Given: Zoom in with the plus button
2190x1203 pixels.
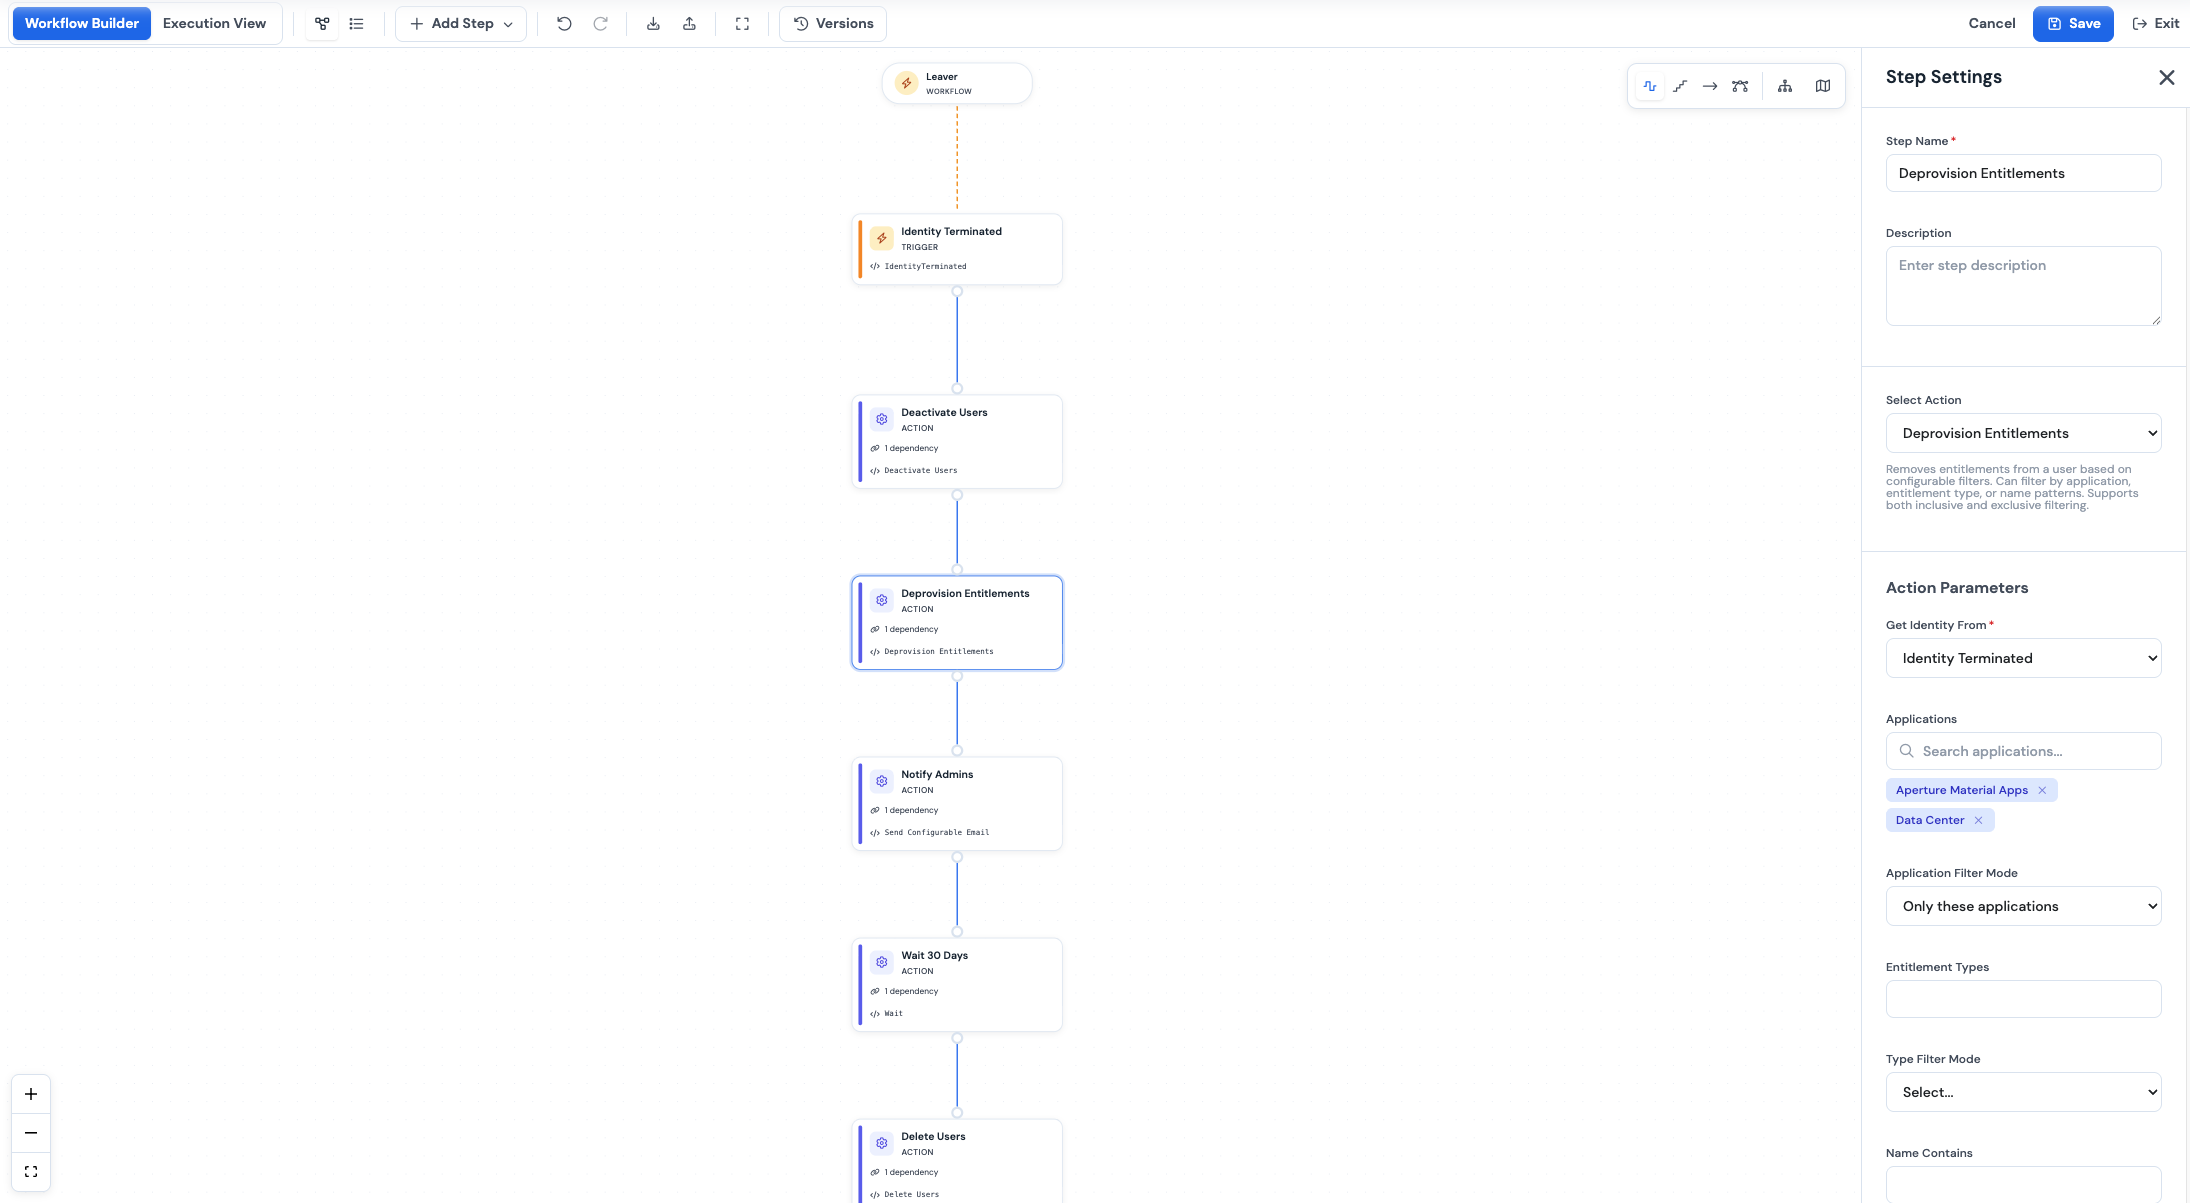Looking at the screenshot, I should pyautogui.click(x=31, y=1094).
